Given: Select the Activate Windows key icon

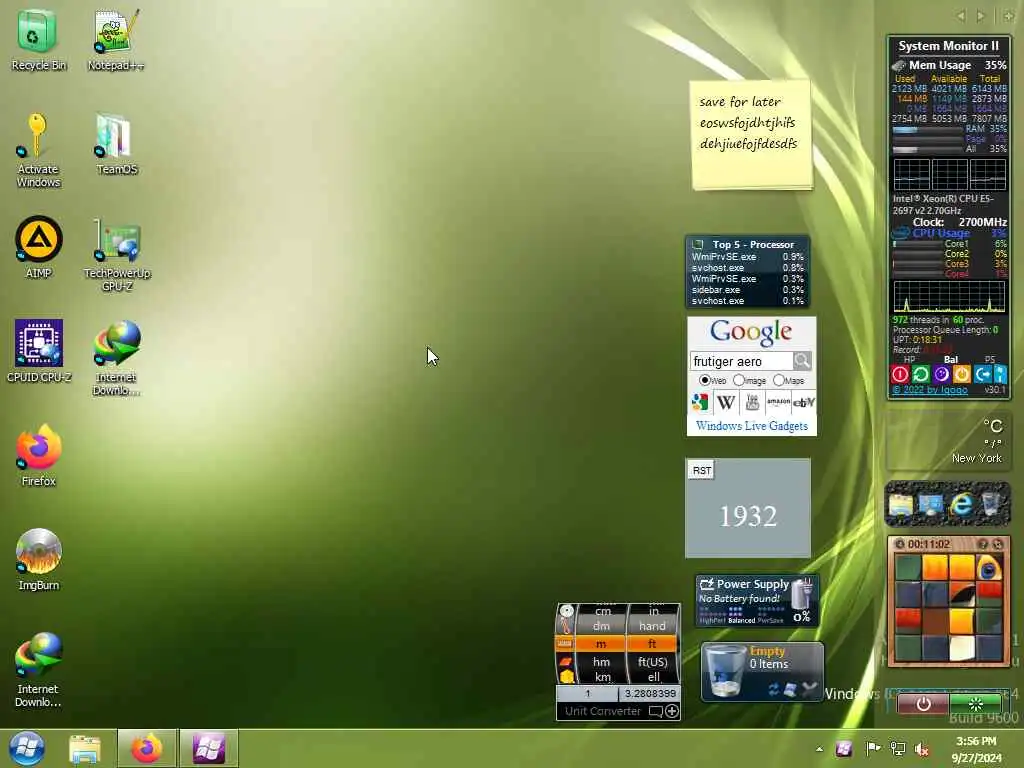Looking at the screenshot, I should point(38,150).
